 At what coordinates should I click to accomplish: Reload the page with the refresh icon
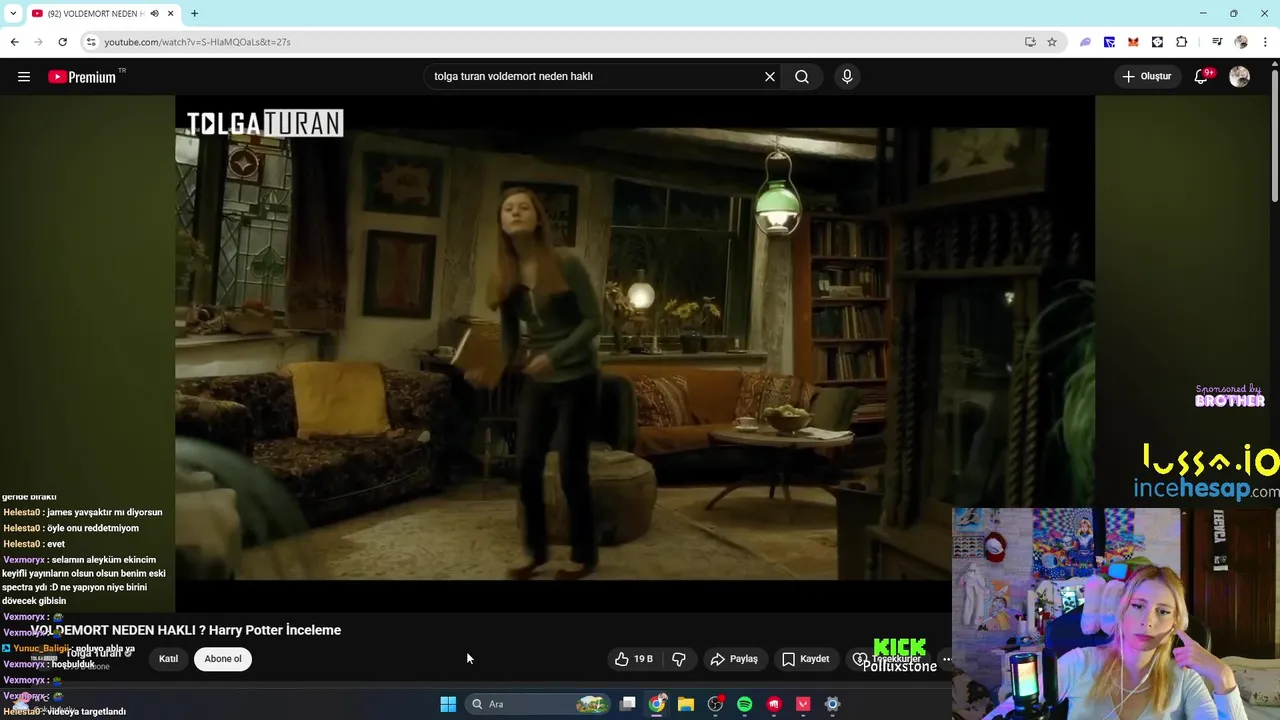pos(62,42)
